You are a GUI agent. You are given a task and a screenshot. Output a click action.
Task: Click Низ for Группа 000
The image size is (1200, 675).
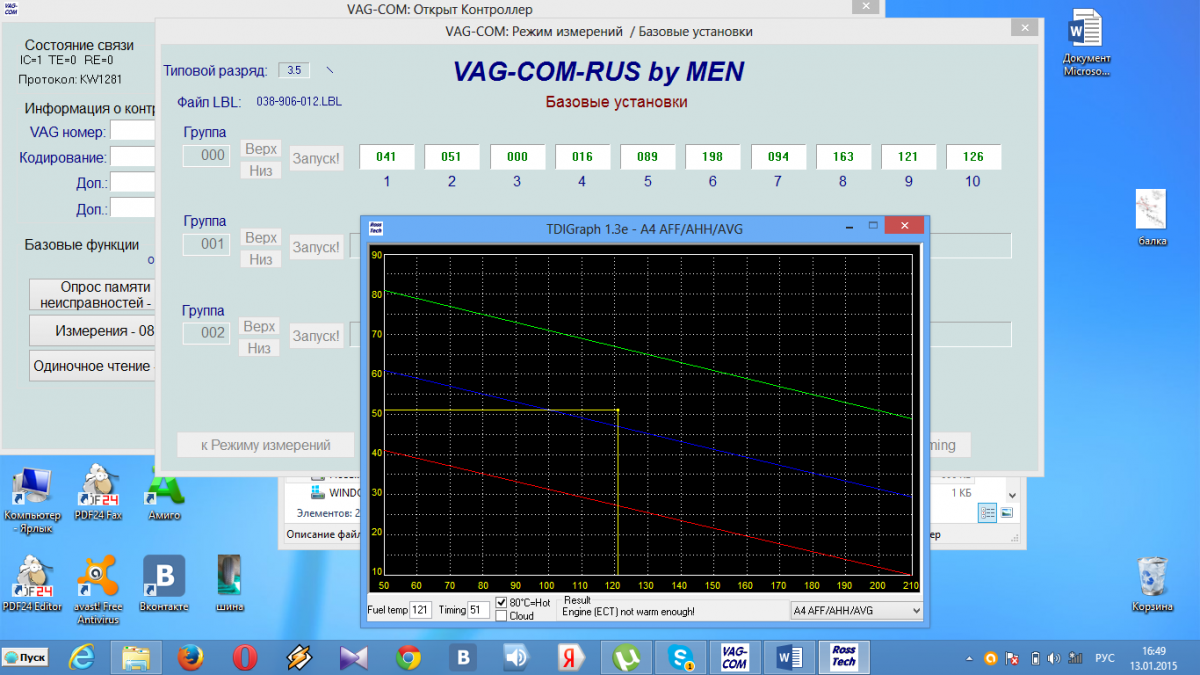[x=261, y=170]
